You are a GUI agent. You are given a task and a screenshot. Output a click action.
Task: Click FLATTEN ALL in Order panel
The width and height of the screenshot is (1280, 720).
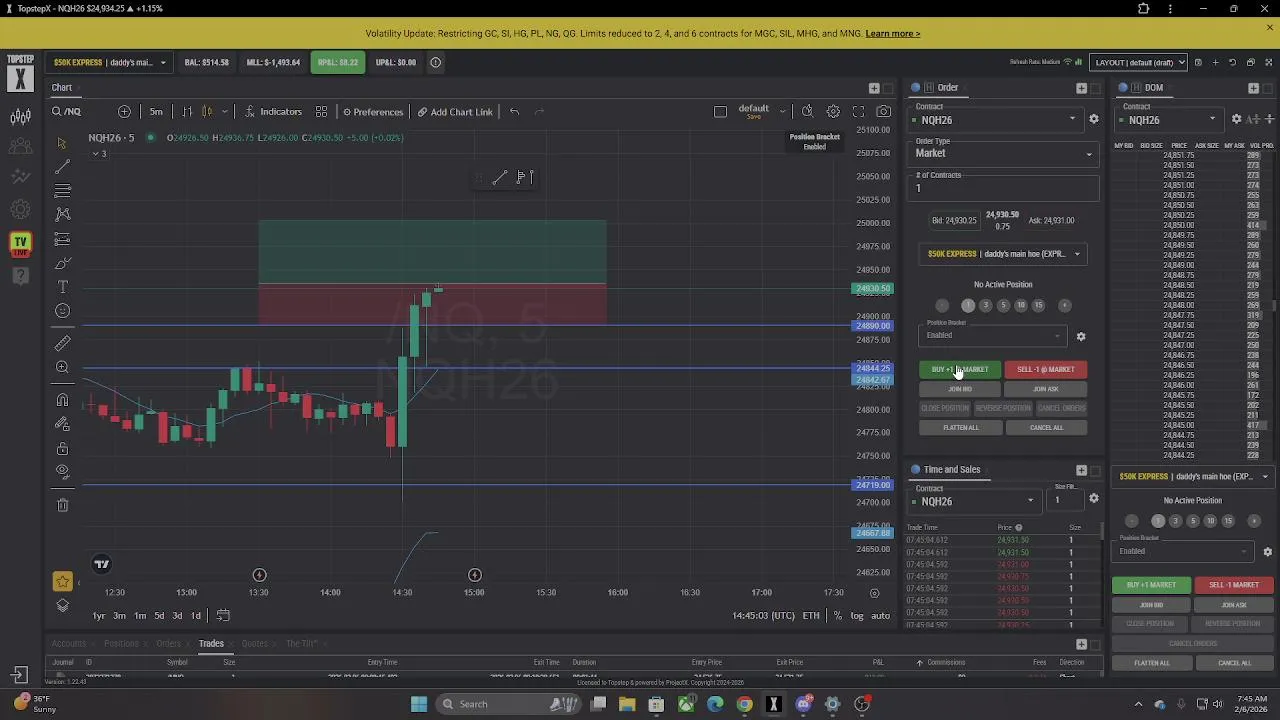click(x=961, y=428)
